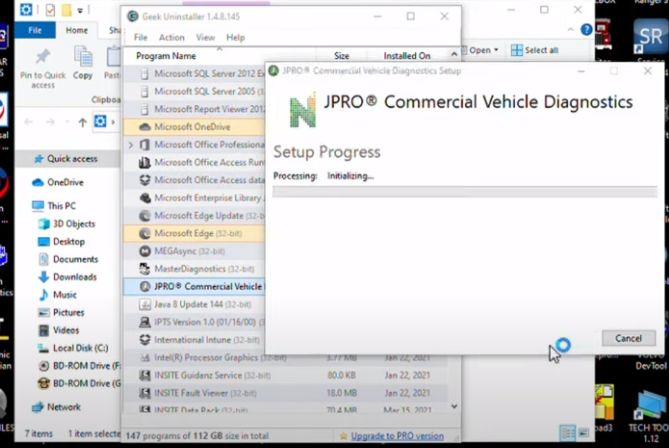Switch to Home ribbon tab in Explorer
669x448 pixels.
click(77, 30)
